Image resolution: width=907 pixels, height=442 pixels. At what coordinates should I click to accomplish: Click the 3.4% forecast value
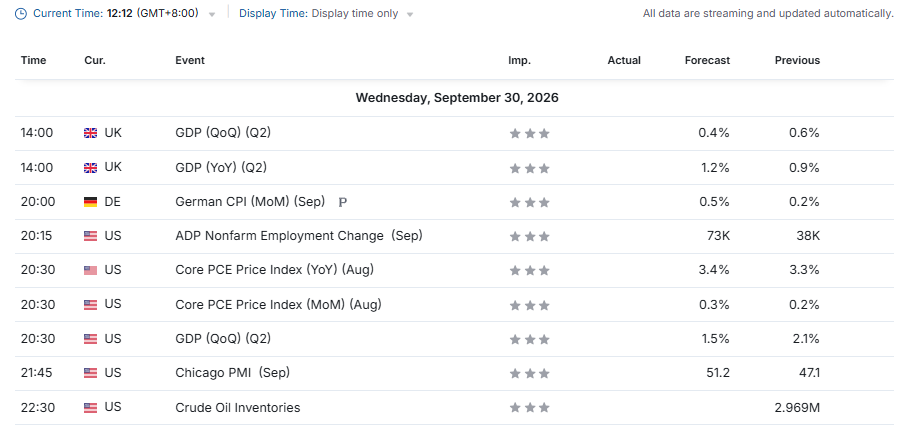(714, 270)
